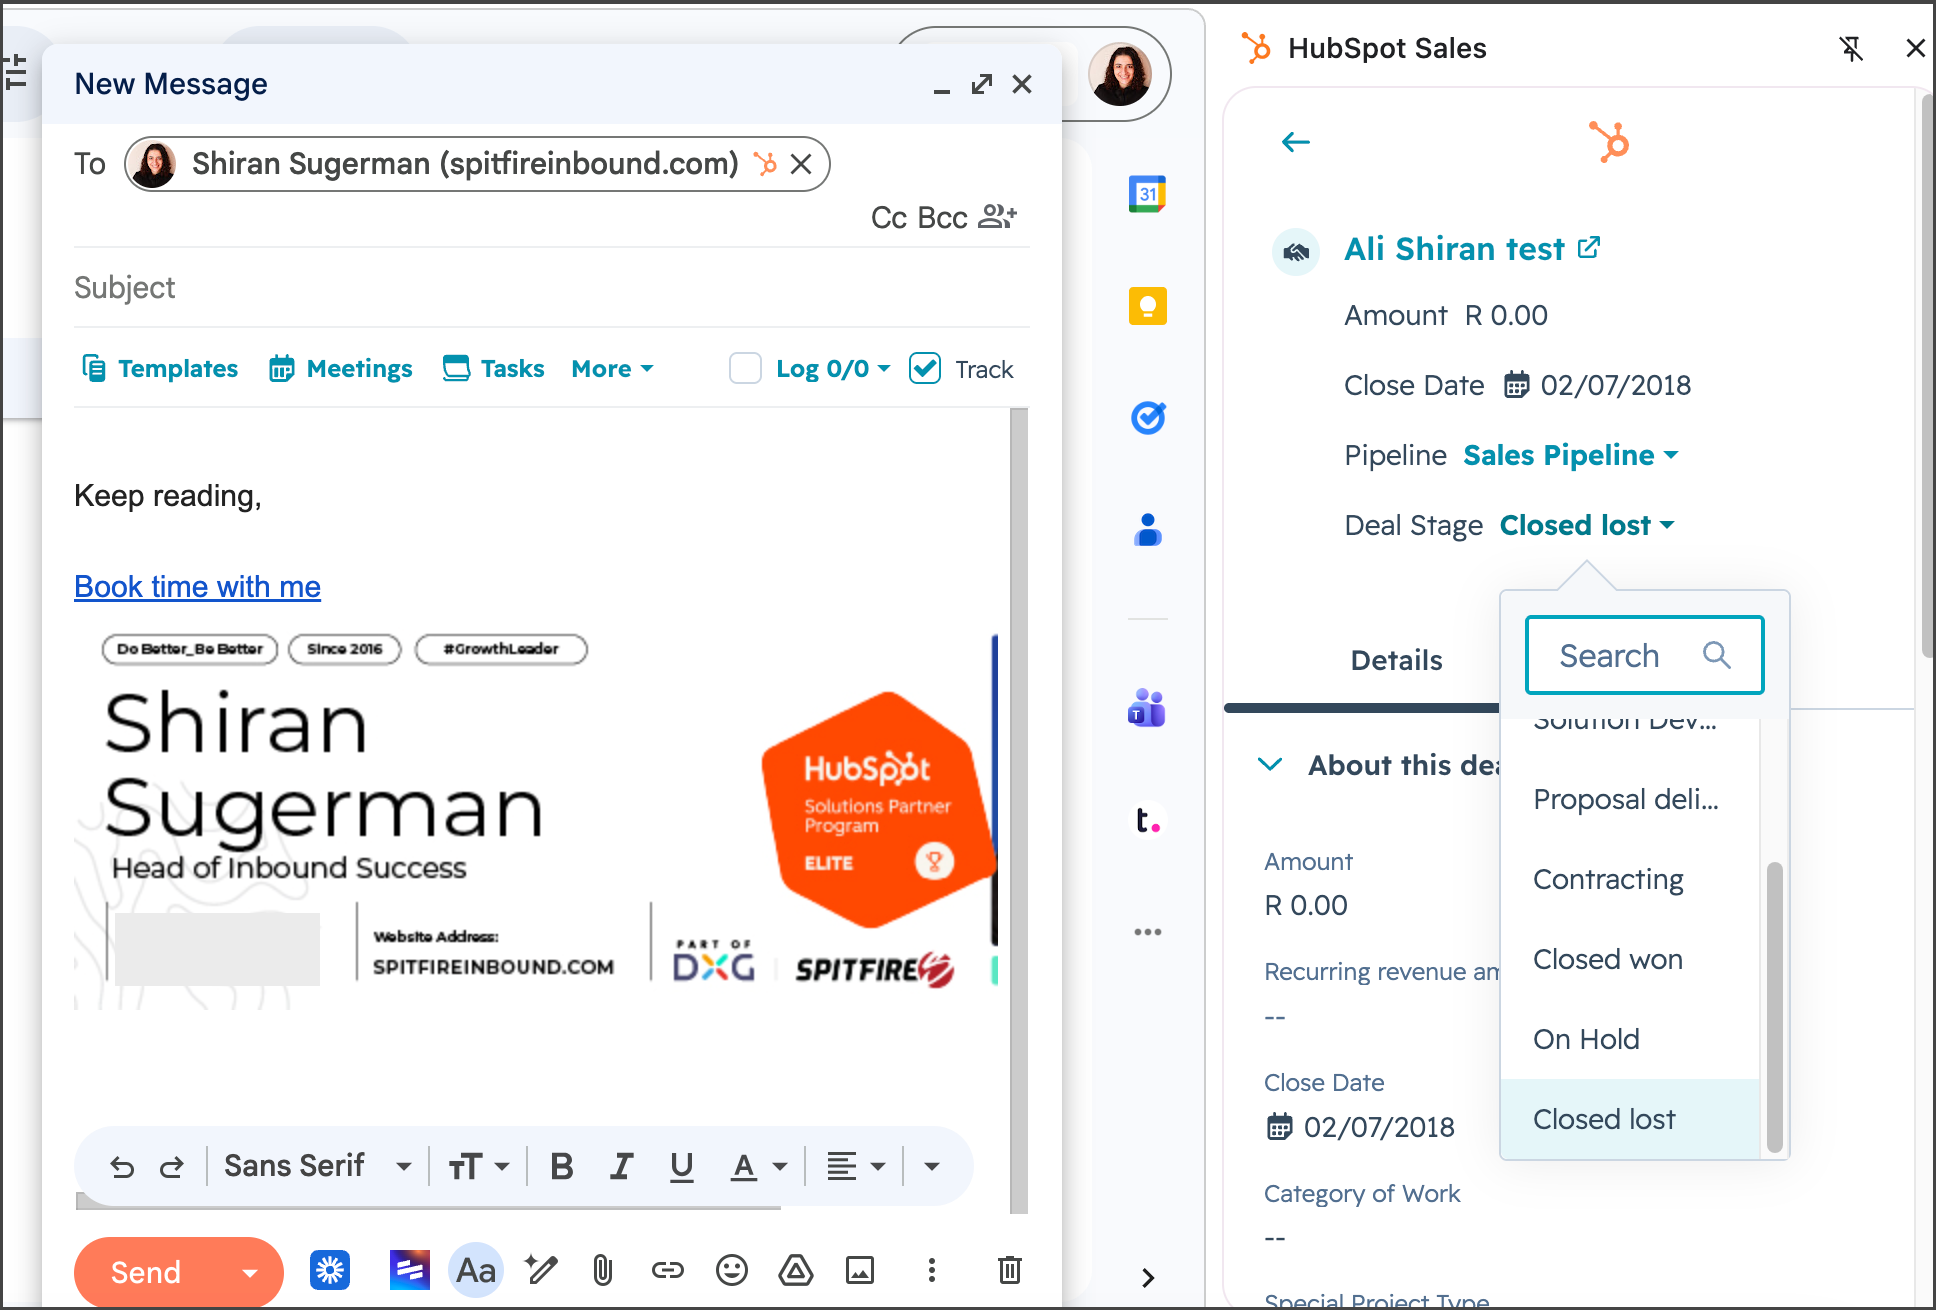Open HubSpot Tasks
This screenshot has width=1936, height=1310.
coord(494,369)
